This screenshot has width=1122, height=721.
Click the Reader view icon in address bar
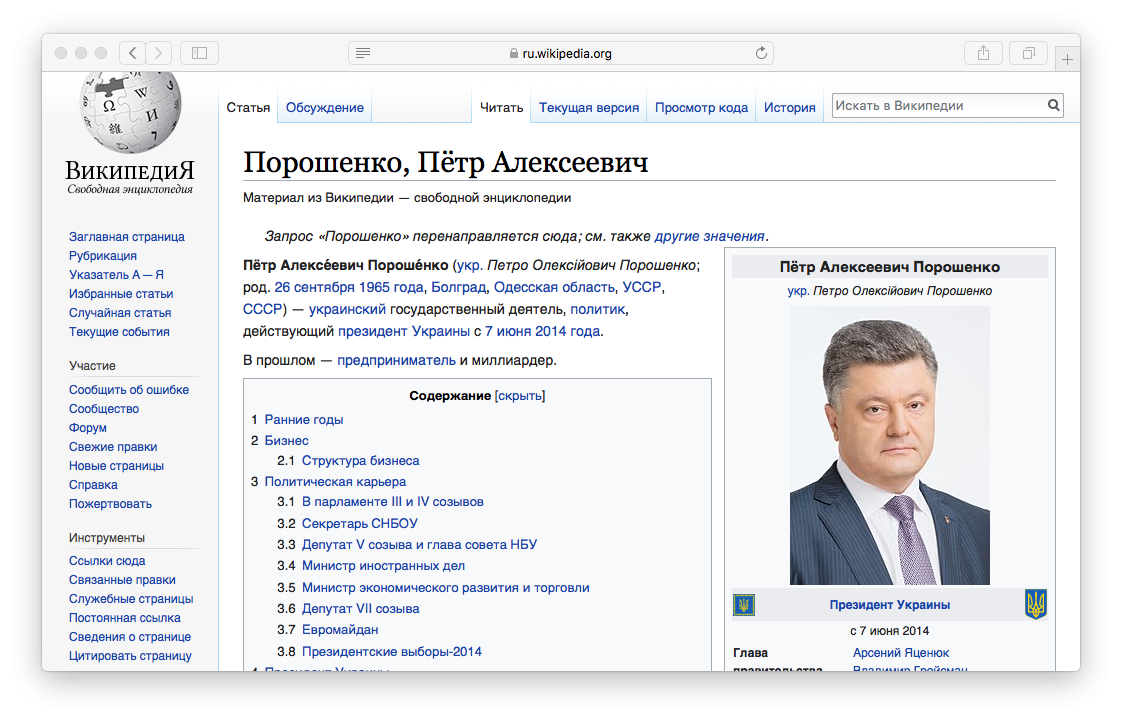point(363,53)
